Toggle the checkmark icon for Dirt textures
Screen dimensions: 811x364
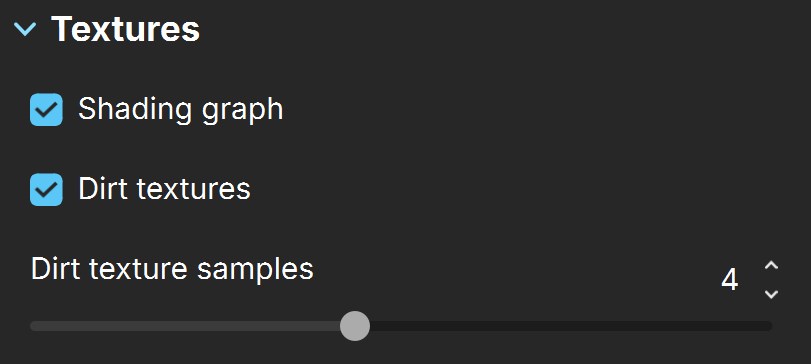click(x=46, y=189)
